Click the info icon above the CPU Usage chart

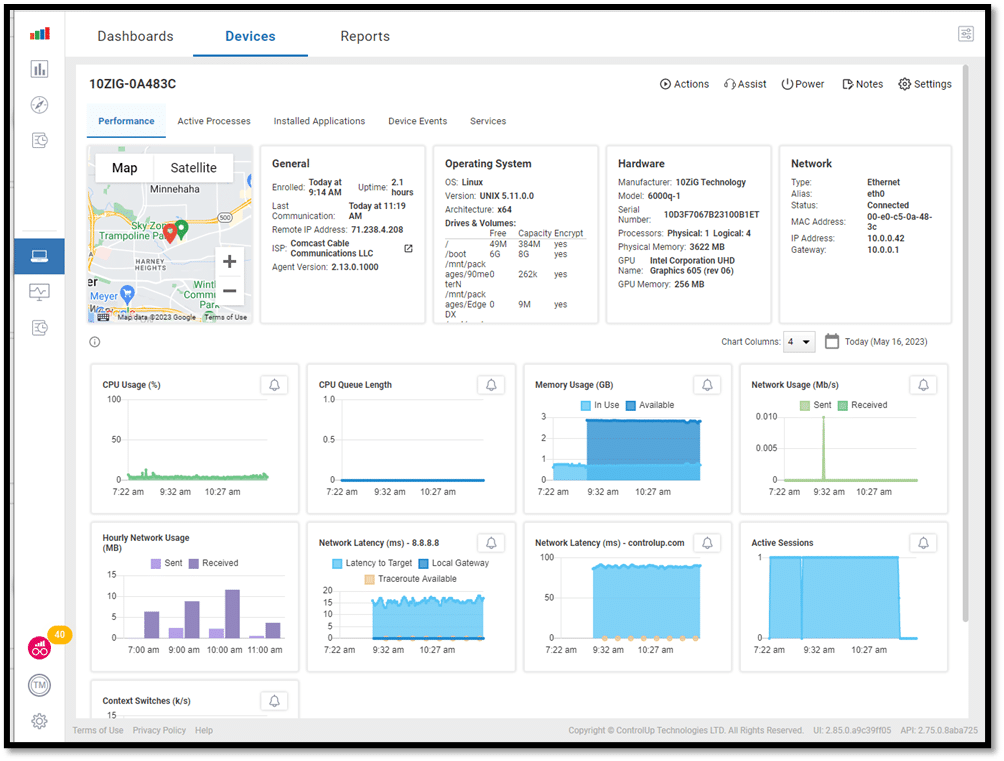95,342
